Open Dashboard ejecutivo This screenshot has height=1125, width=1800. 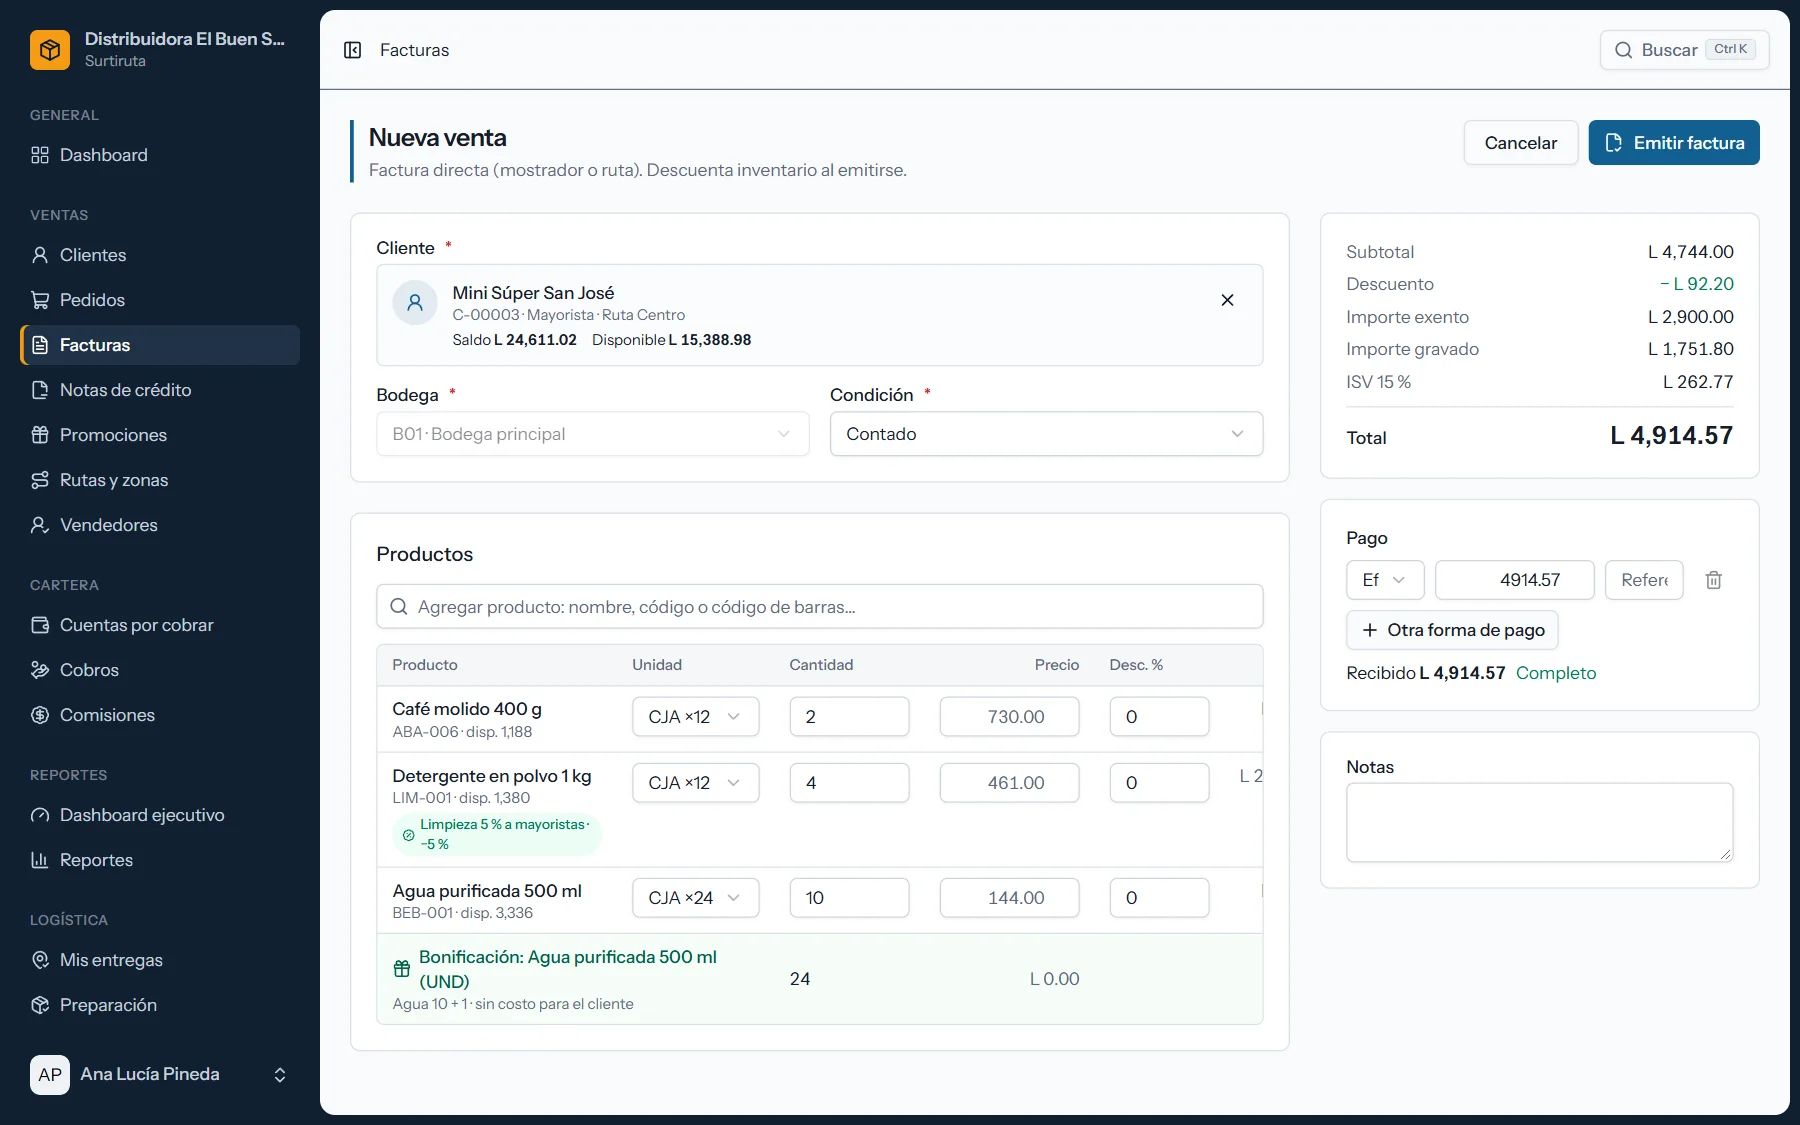click(x=160, y=815)
